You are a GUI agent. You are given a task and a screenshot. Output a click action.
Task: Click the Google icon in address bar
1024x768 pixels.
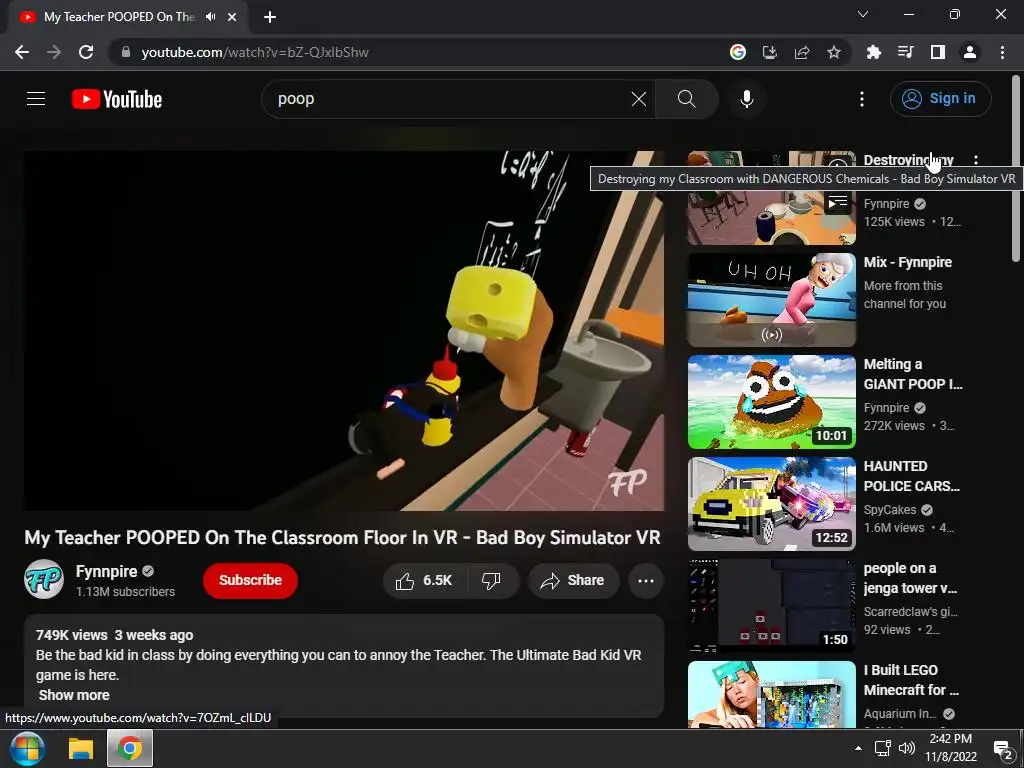pyautogui.click(x=738, y=52)
